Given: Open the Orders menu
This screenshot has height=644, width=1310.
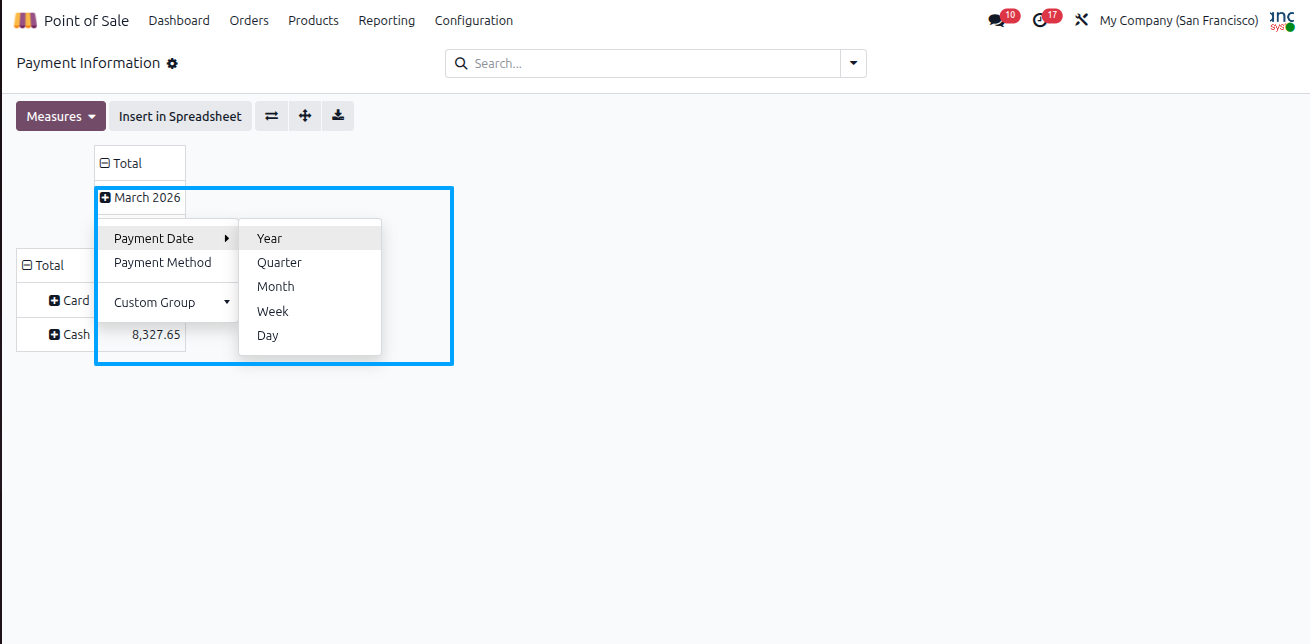Looking at the screenshot, I should coord(249,20).
